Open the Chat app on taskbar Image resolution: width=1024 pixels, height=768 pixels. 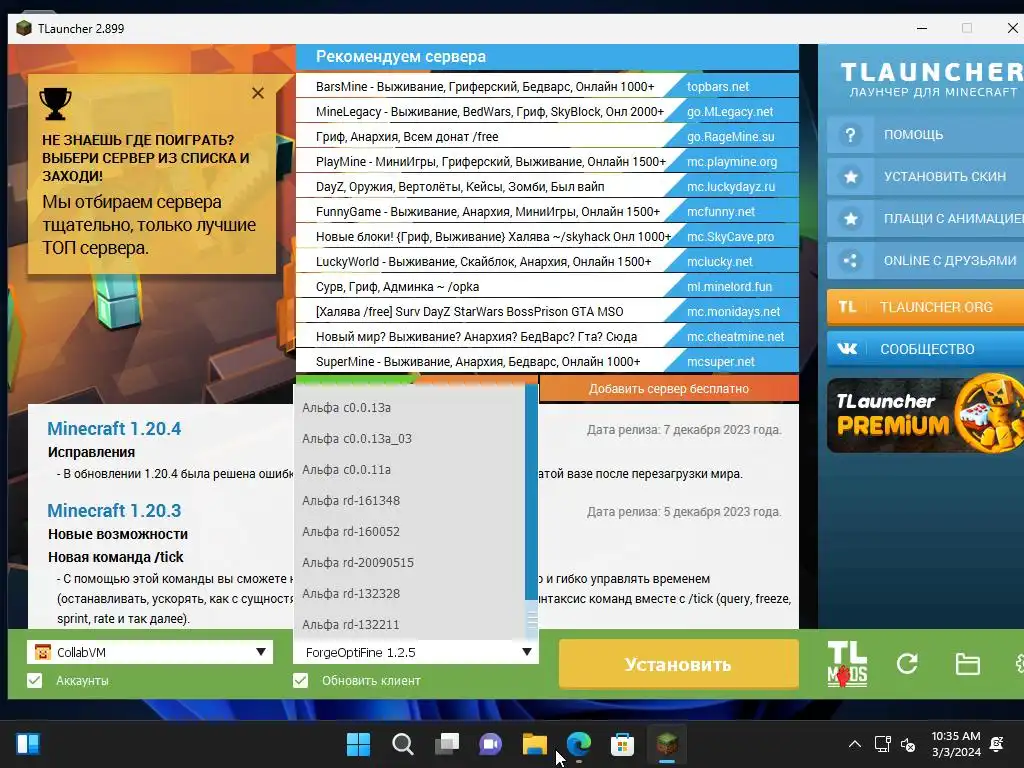pos(490,744)
